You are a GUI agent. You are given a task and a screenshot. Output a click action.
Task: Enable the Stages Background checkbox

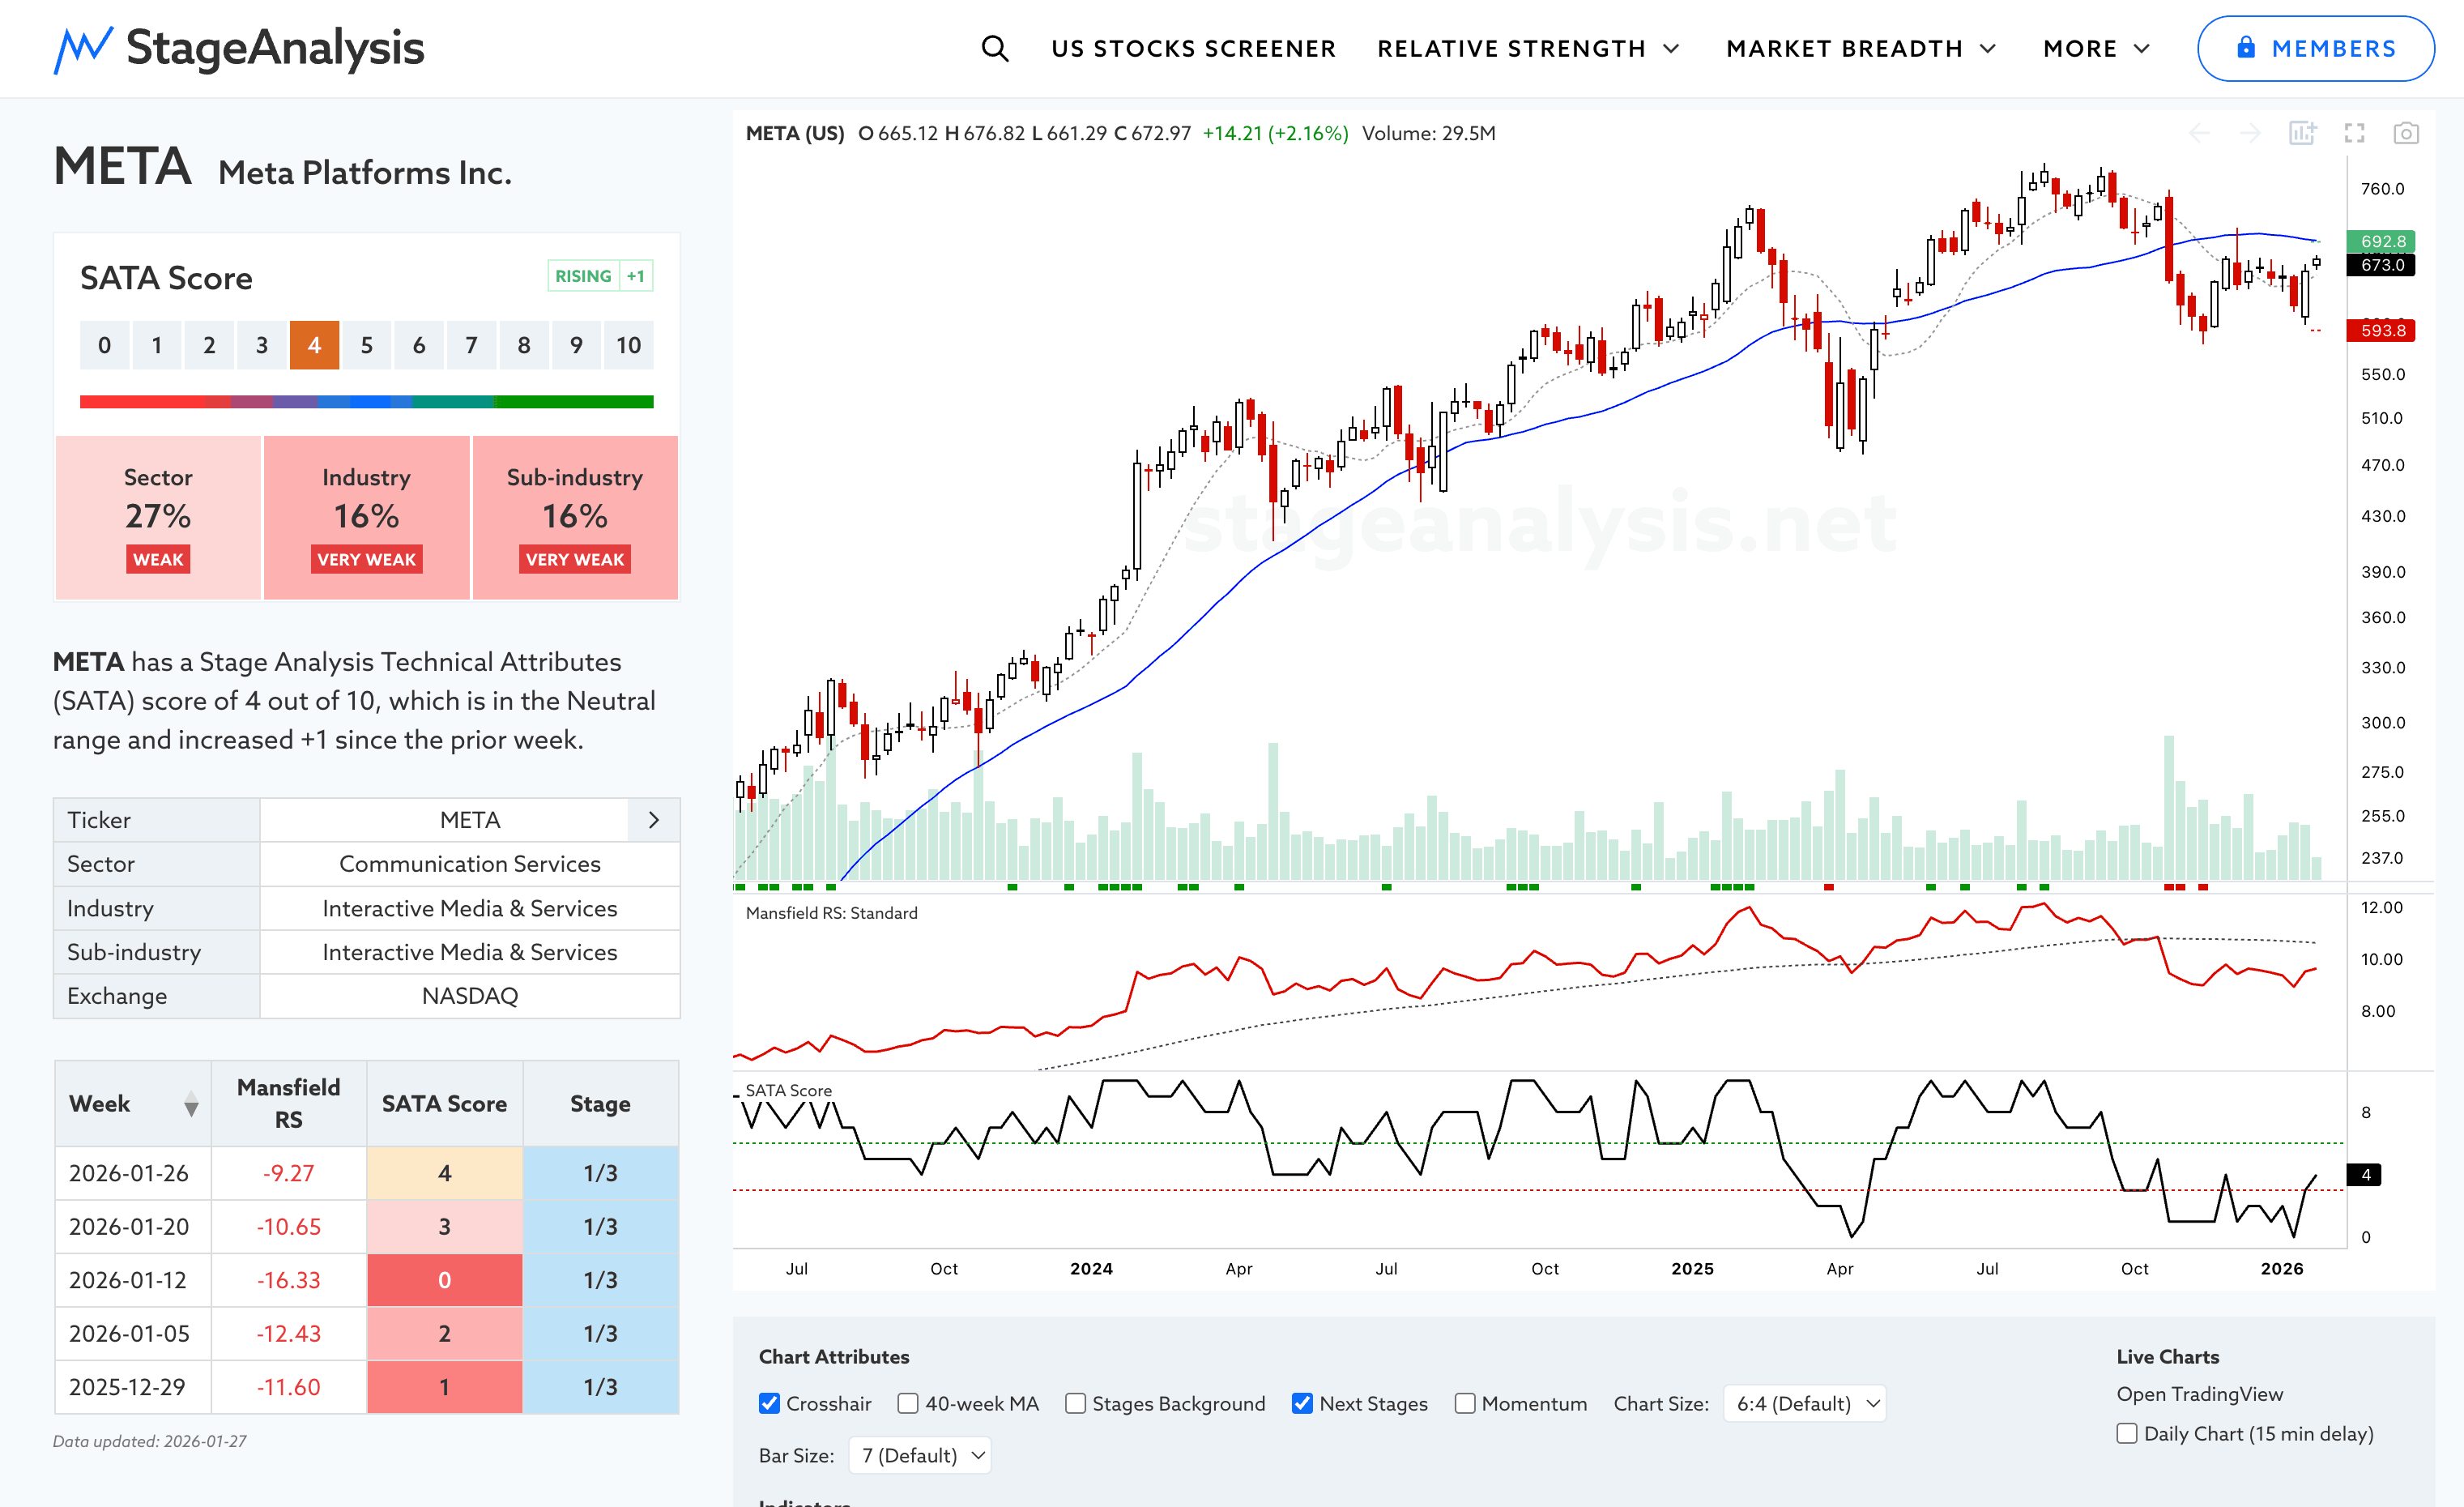[1075, 1403]
